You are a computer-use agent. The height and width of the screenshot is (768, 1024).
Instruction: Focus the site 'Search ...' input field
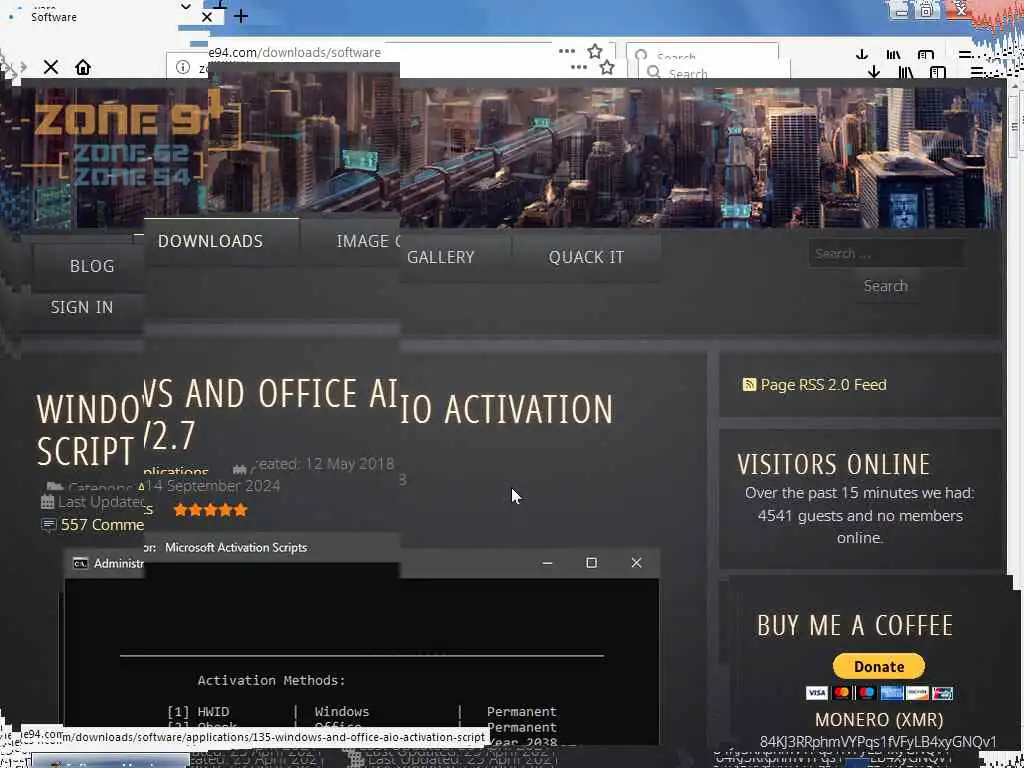[886, 253]
